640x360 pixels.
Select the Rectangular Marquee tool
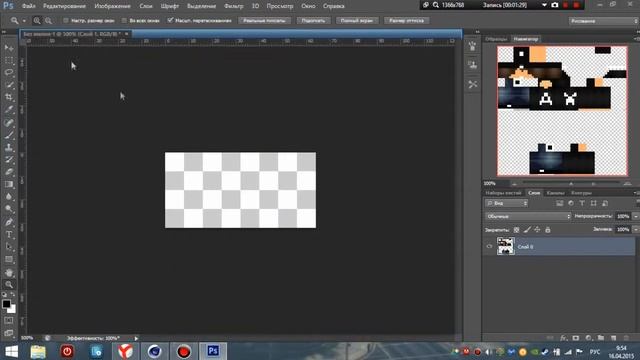pos(9,61)
